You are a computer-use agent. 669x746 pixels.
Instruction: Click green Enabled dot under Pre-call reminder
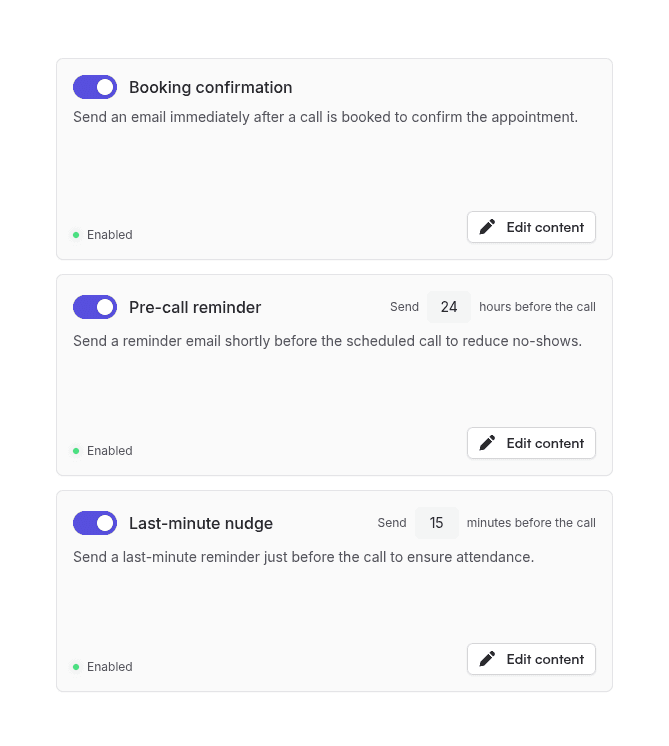(x=76, y=451)
